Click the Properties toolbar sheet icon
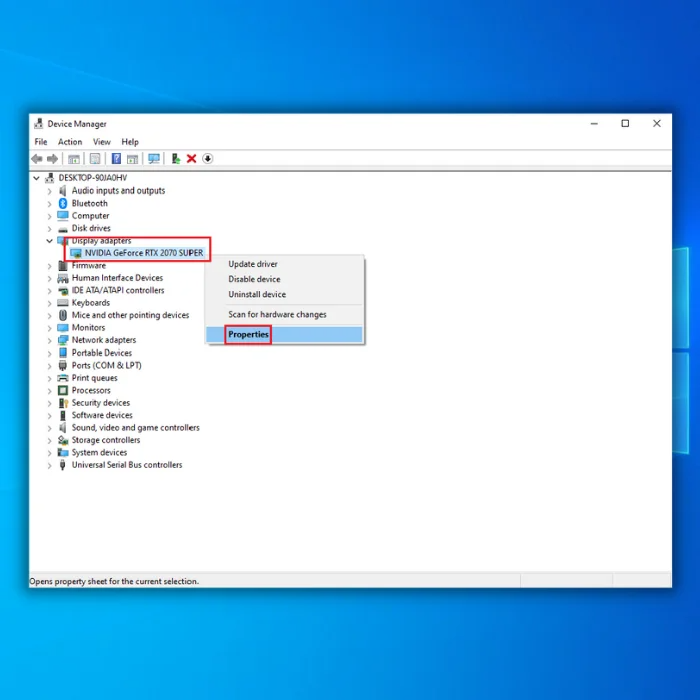 click(x=95, y=158)
